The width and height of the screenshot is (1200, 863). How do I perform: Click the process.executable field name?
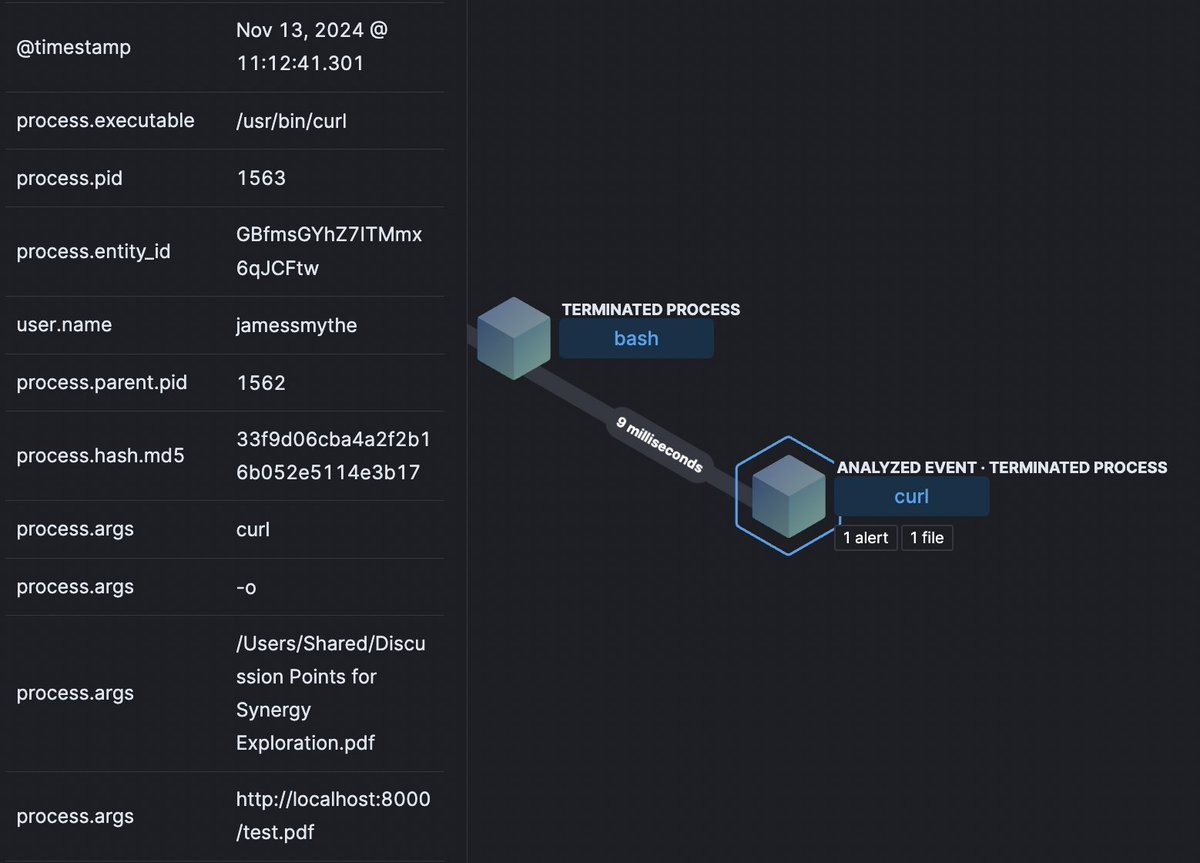point(105,121)
